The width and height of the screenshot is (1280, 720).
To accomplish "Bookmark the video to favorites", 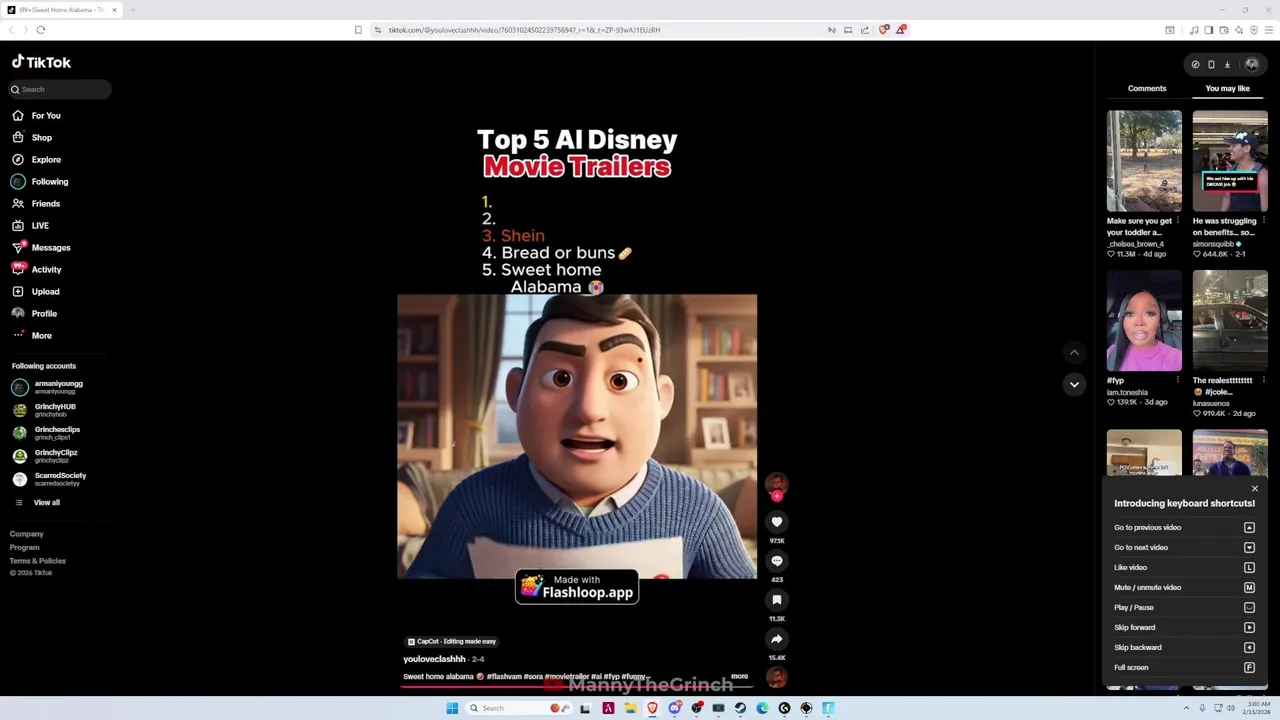I will (x=777, y=600).
